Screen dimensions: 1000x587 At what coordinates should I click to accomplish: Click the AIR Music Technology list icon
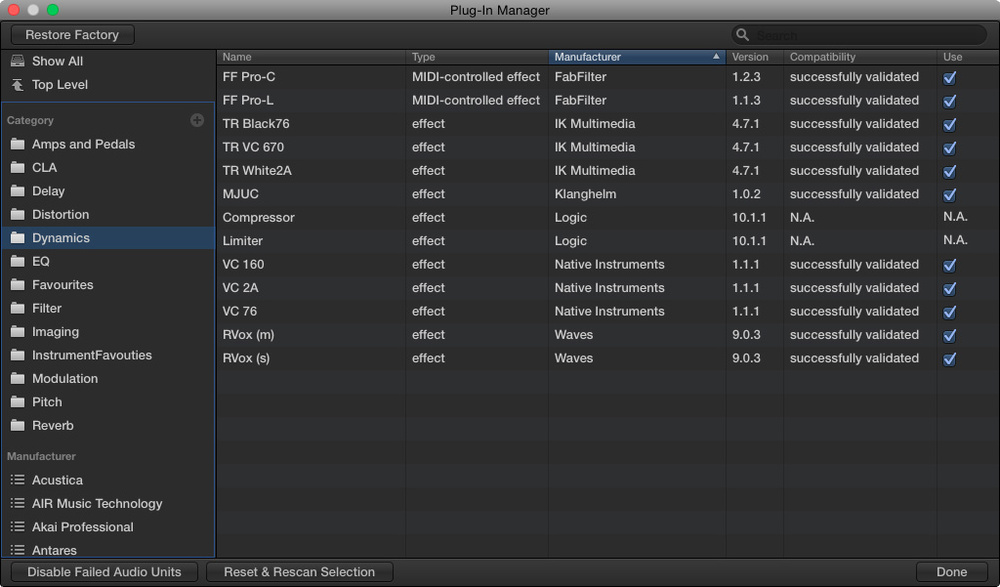click(18, 503)
